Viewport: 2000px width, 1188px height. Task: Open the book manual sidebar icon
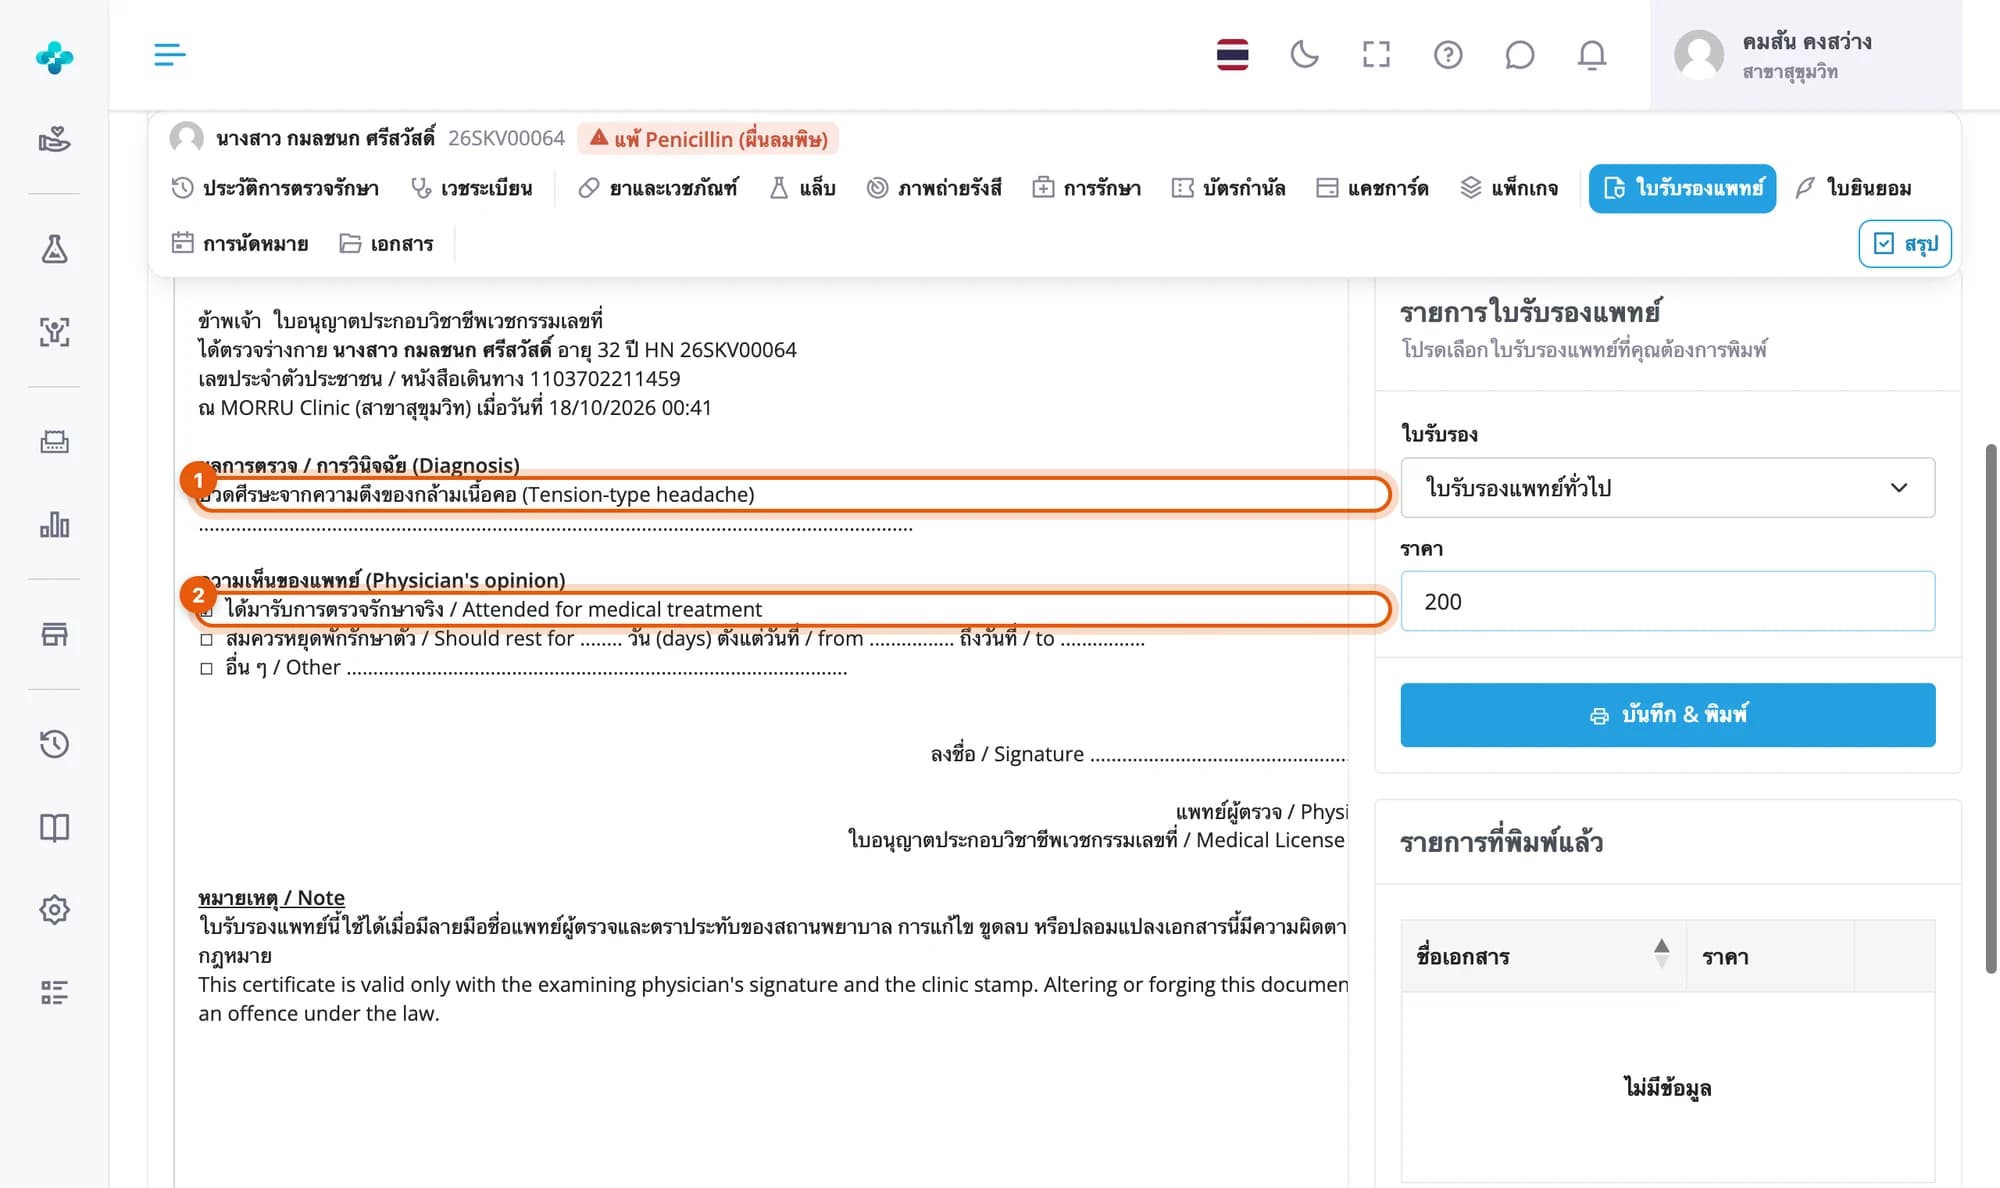(54, 827)
